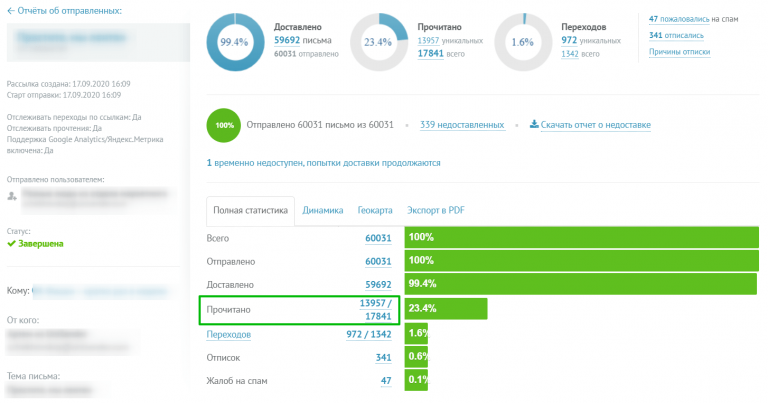Screen dimensions: 768x403
Task: Switch to Геокарта tab
Action: 375,211
